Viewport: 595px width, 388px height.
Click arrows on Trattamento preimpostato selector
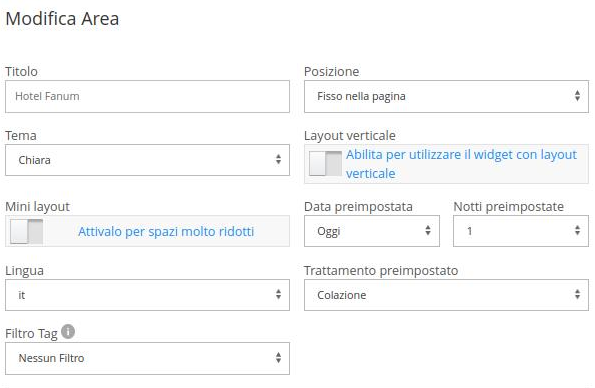[x=577, y=294]
